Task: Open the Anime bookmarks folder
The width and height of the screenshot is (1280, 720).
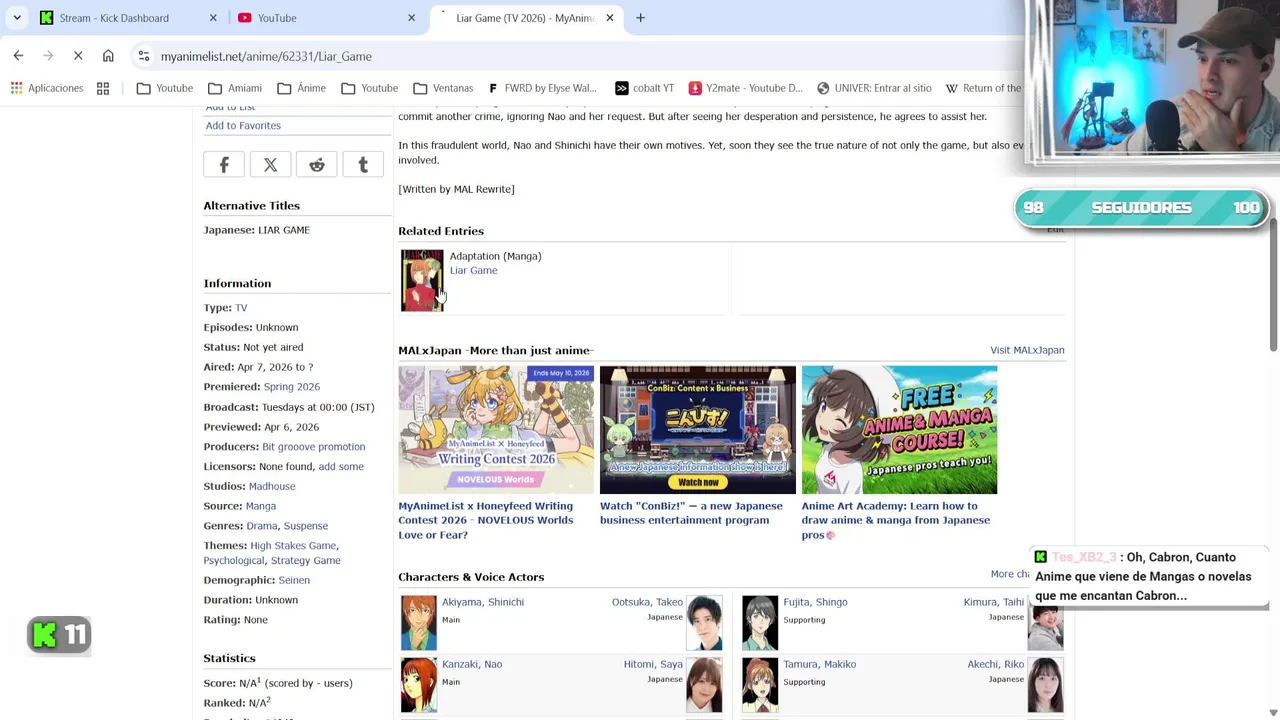Action: (x=301, y=88)
